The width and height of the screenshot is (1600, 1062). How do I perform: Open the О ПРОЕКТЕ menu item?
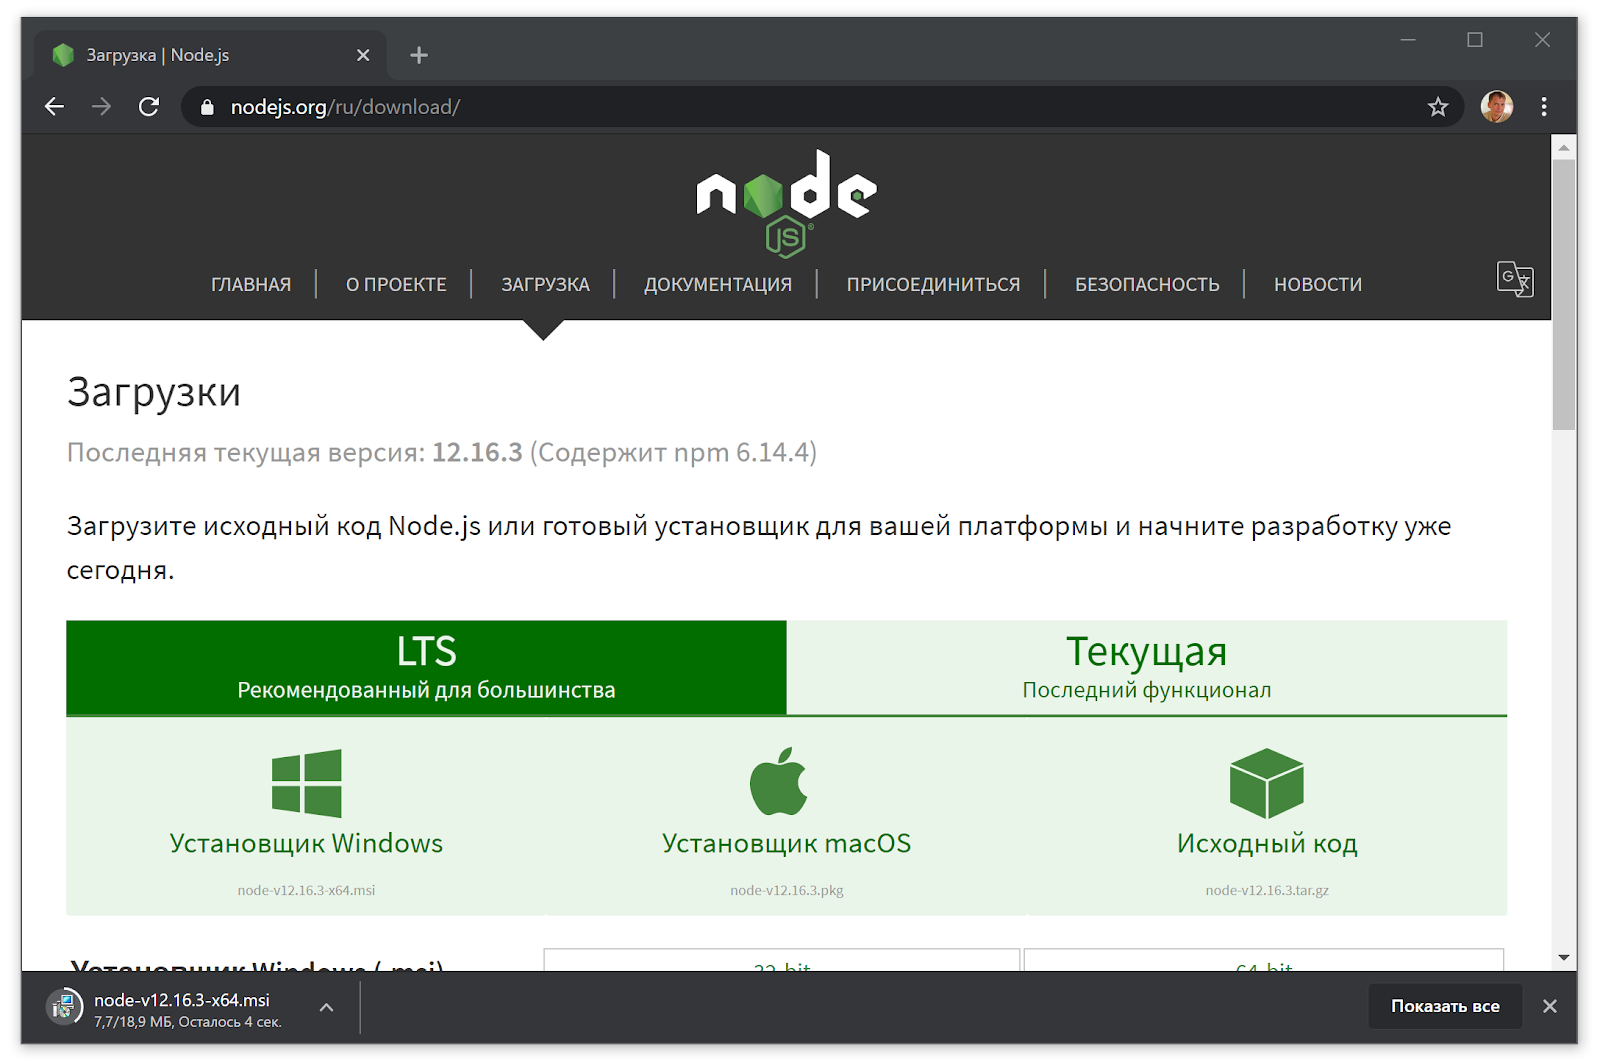[x=396, y=285]
